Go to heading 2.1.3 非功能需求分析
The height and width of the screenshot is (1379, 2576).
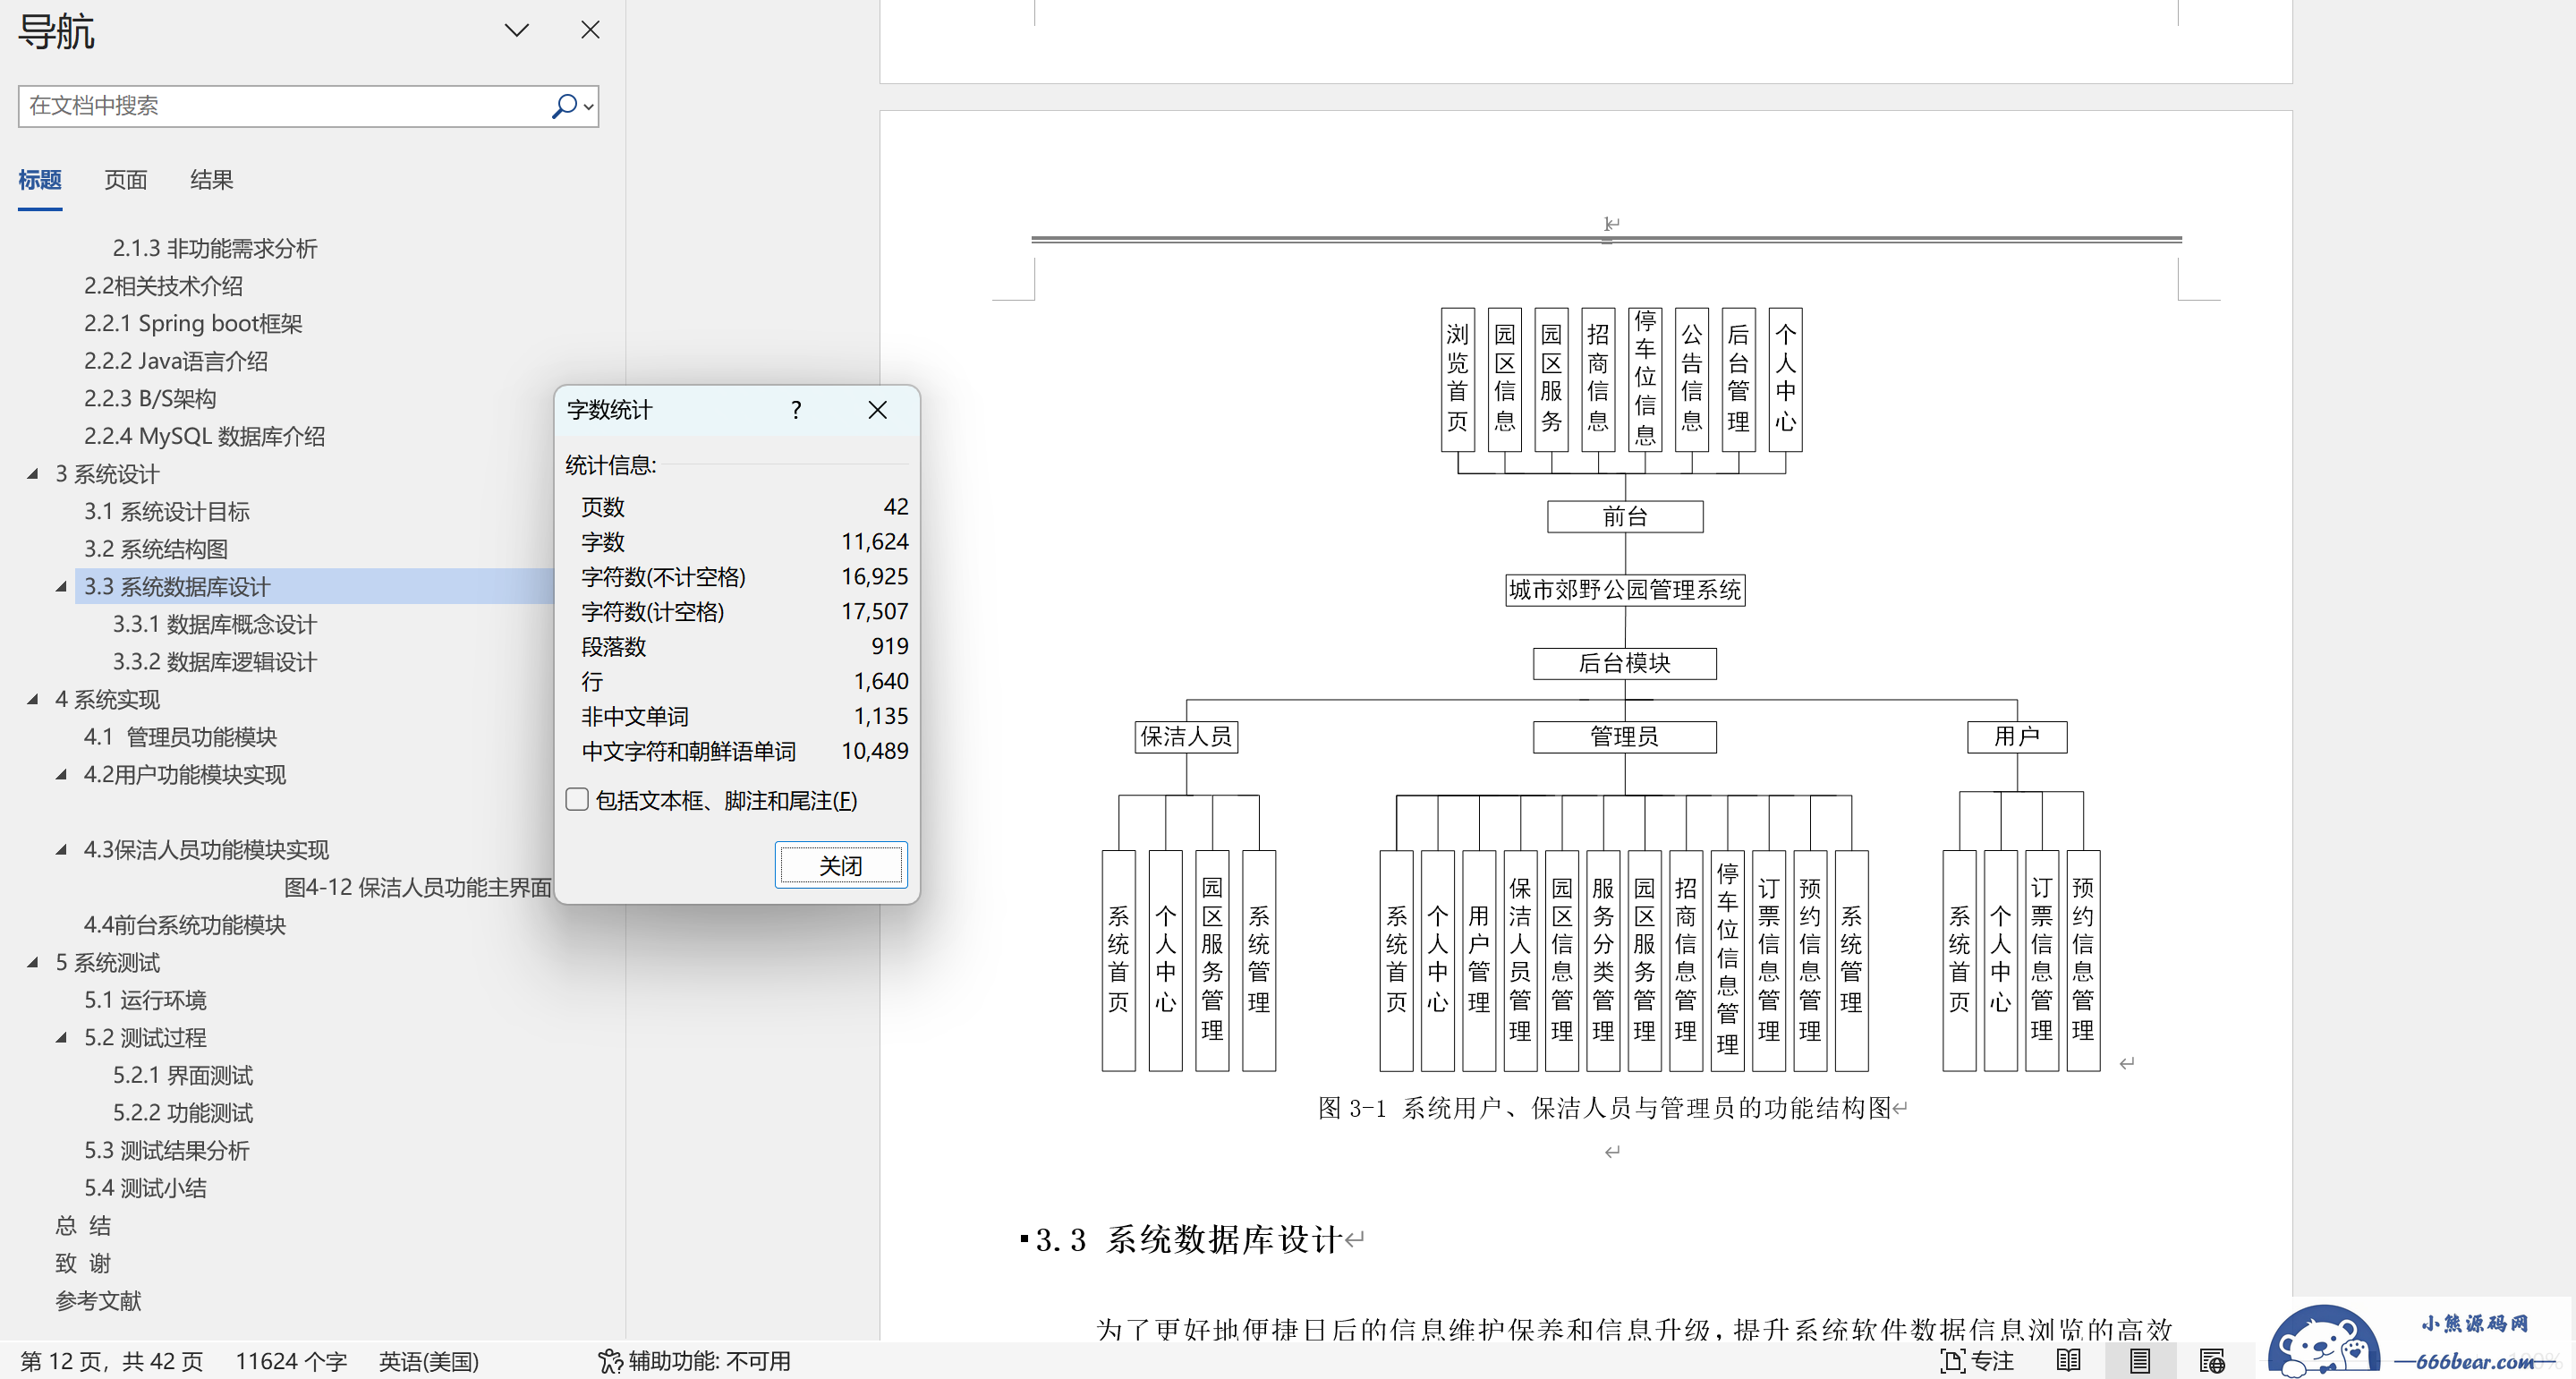215,248
